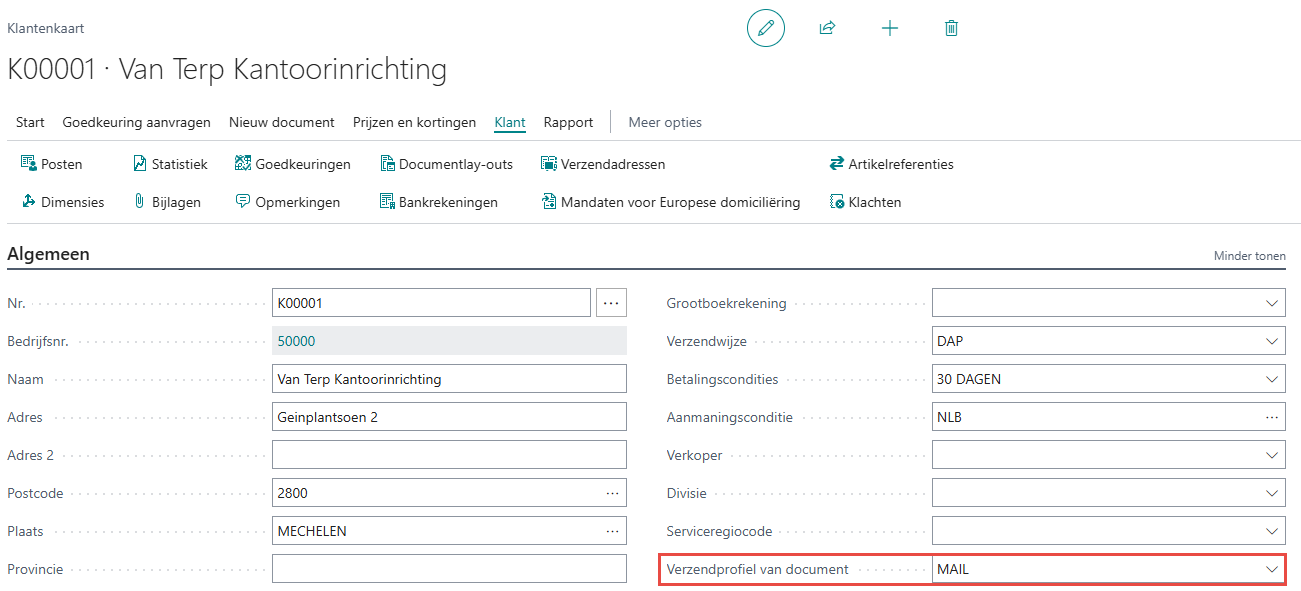Image resolution: width=1301 pixels, height=591 pixels.
Task: Open Statistiek for this customer
Action: point(170,164)
